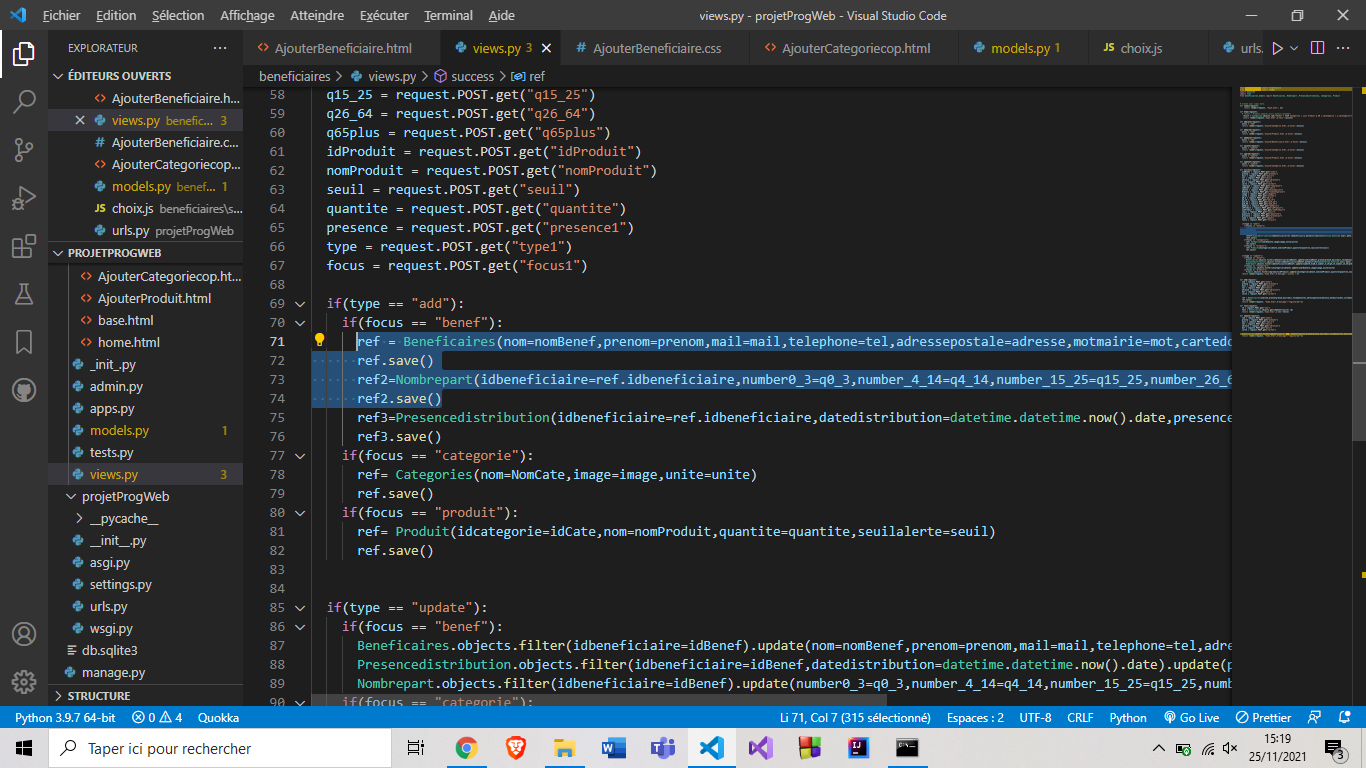Open Microsoft Word from the taskbar
This screenshot has width=1366, height=768.
tap(613, 748)
